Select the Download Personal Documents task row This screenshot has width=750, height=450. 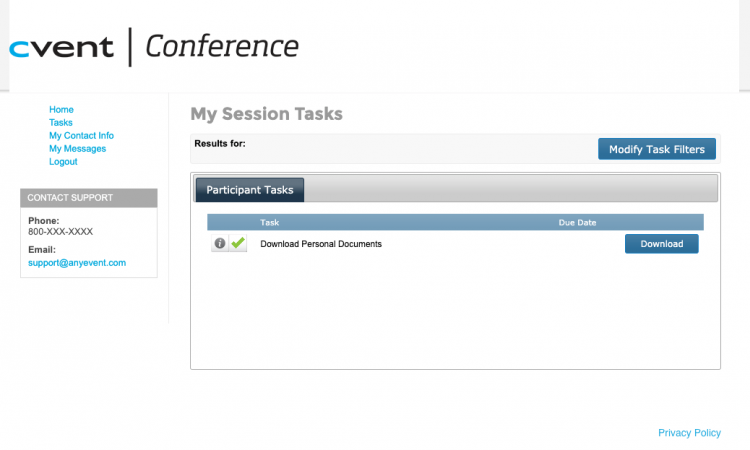tap(321, 244)
